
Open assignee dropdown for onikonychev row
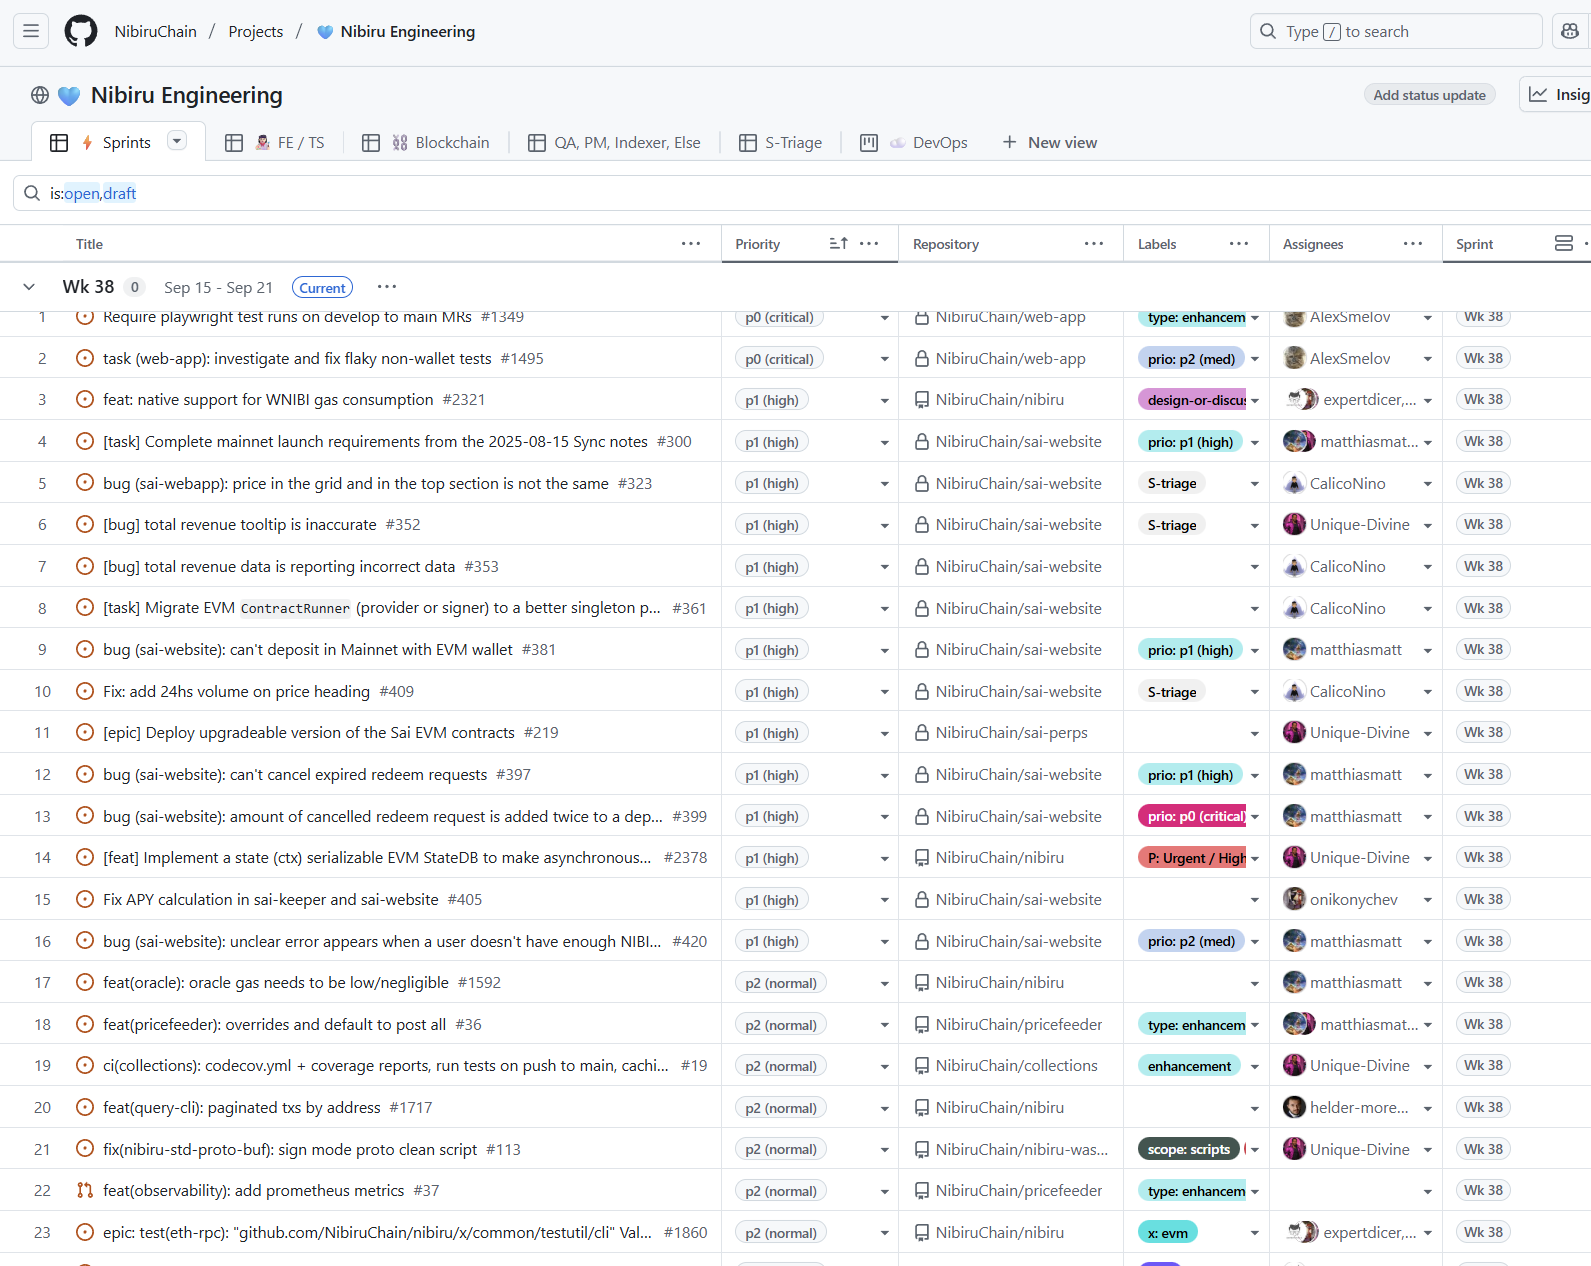[x=1427, y=900]
